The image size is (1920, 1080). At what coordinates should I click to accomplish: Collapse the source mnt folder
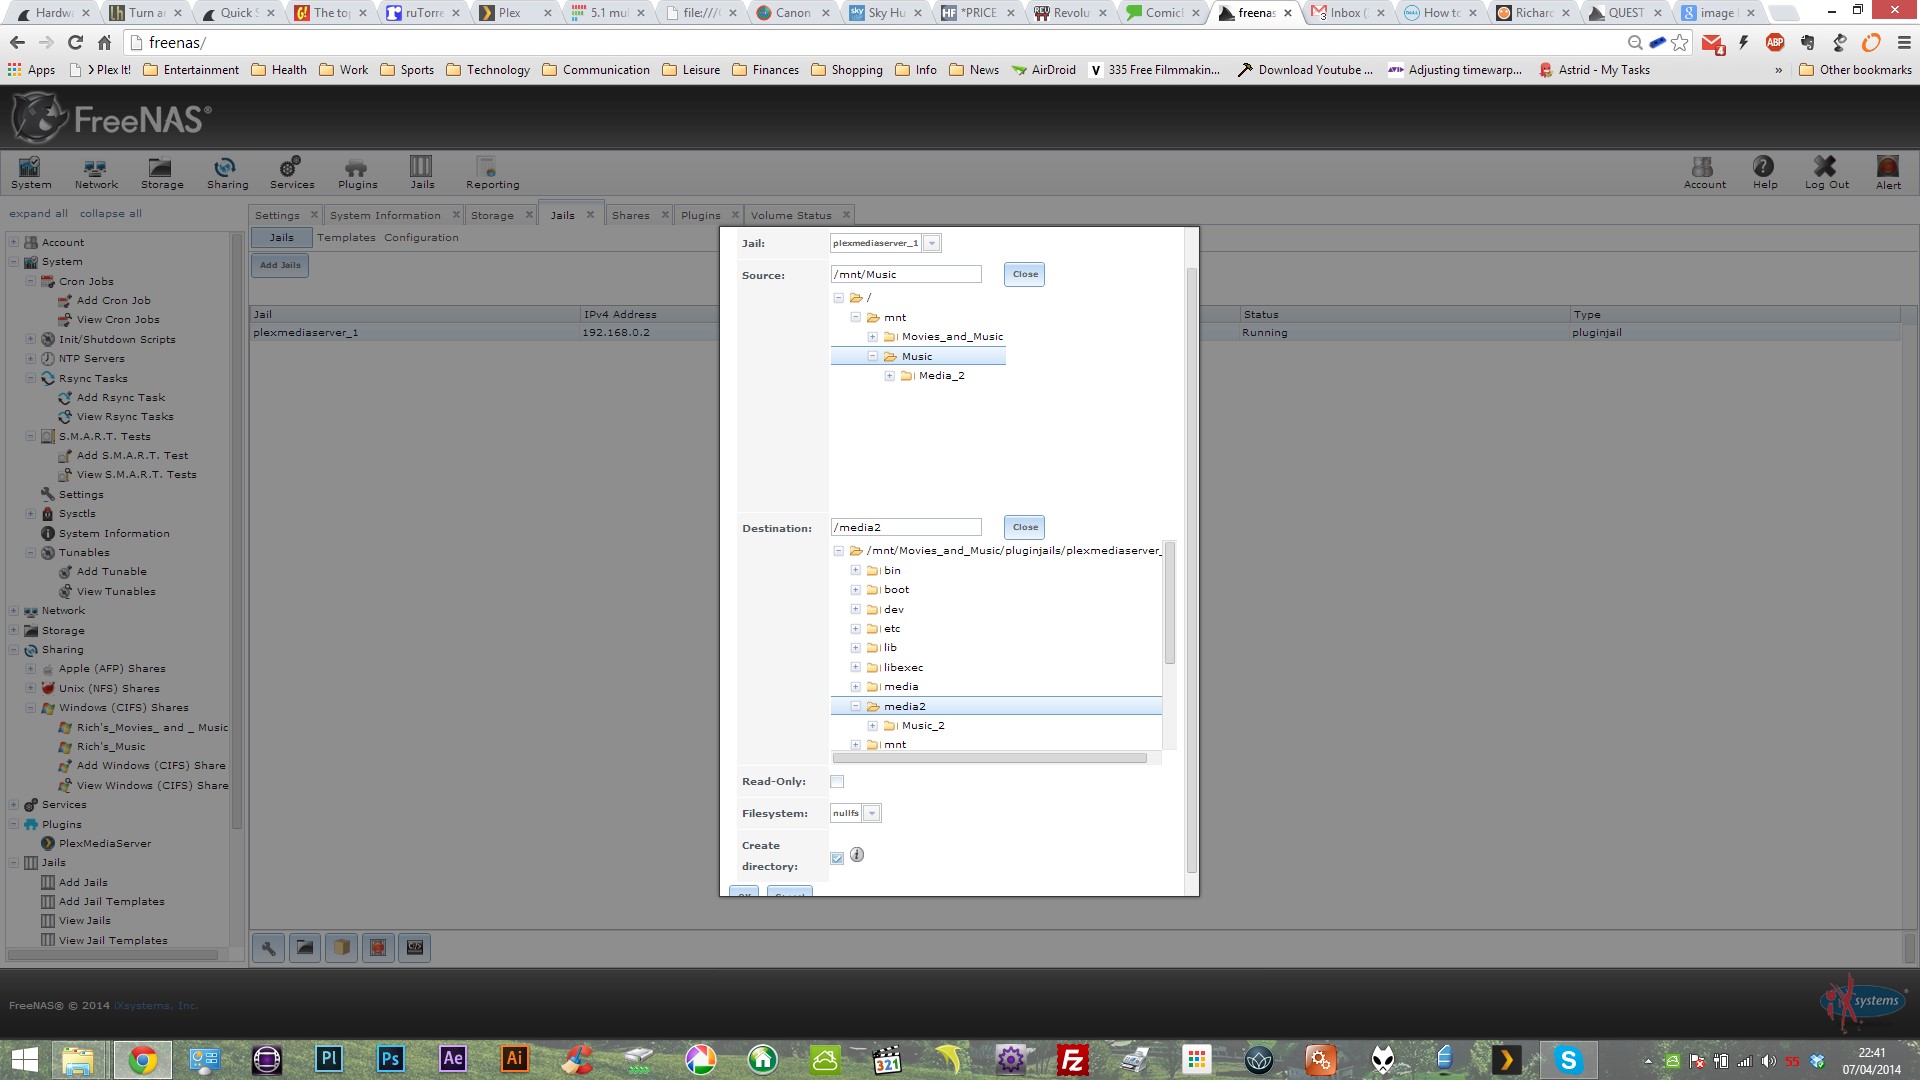[x=856, y=317]
